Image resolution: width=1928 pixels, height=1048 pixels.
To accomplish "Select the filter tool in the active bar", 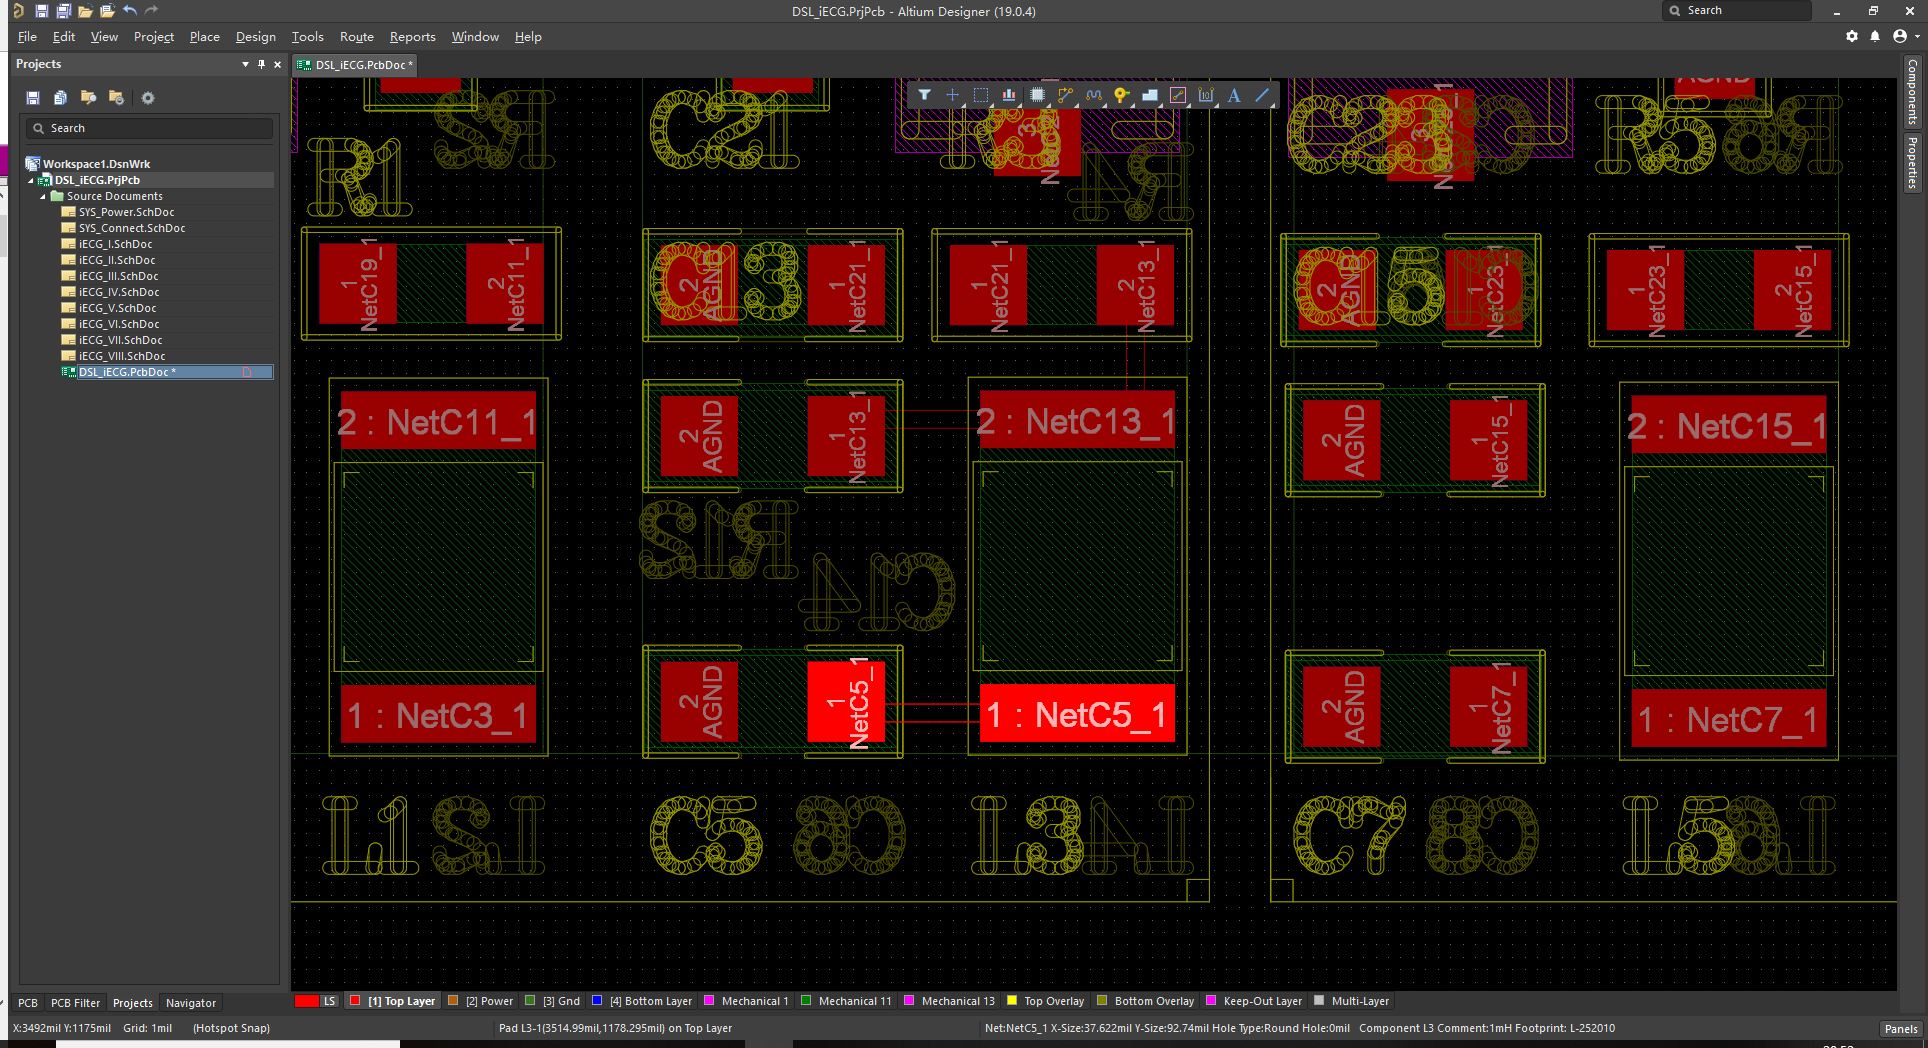I will [x=925, y=95].
